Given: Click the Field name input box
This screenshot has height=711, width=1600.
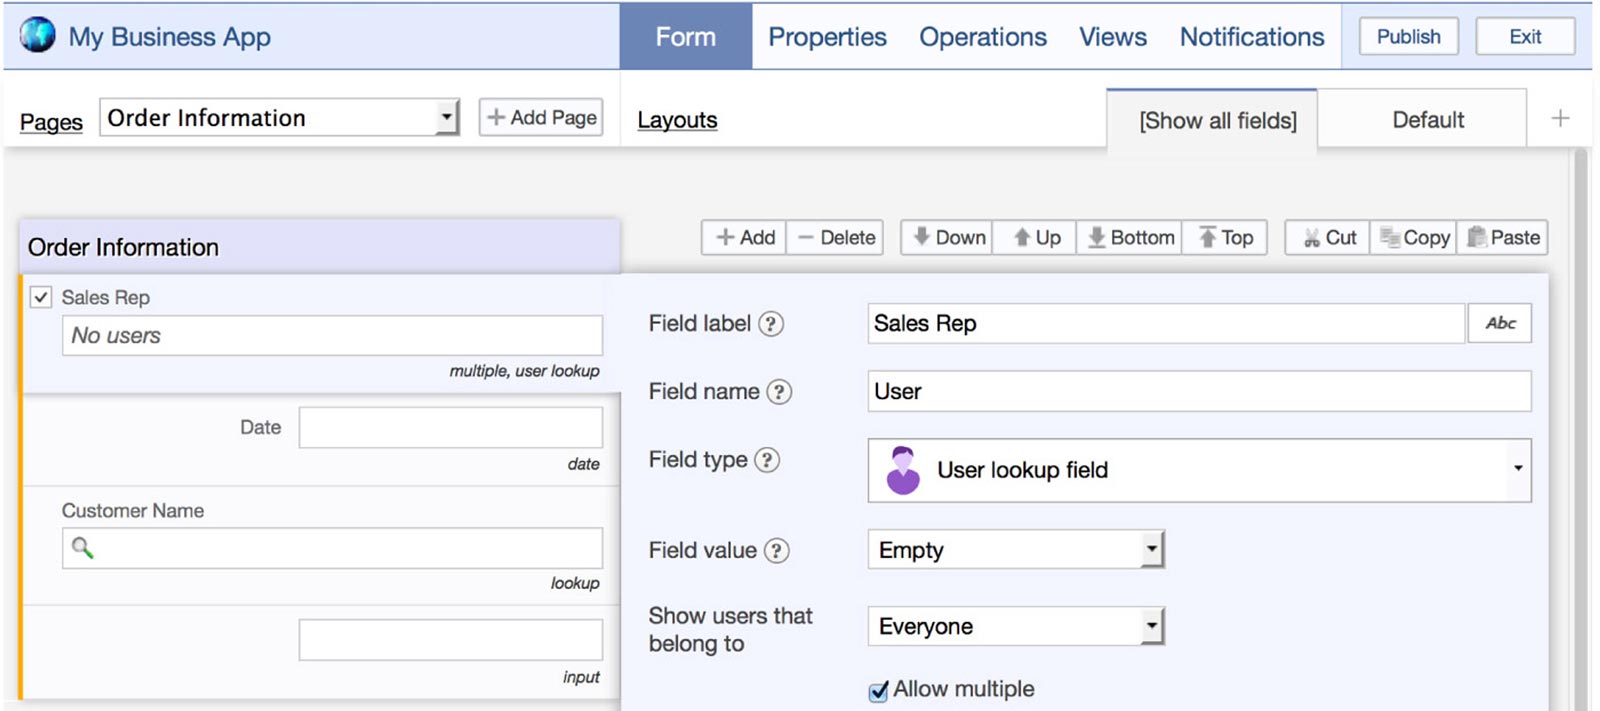Looking at the screenshot, I should click(x=1198, y=392).
